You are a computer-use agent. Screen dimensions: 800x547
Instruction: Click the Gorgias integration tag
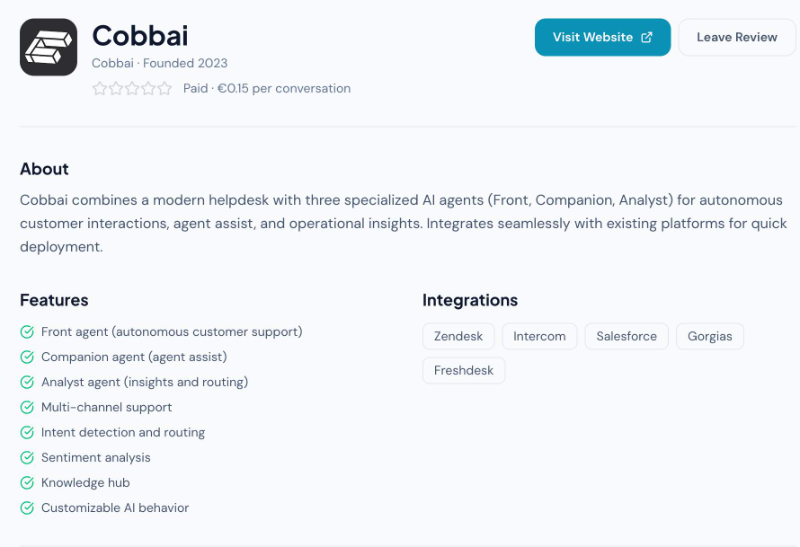pyautogui.click(x=710, y=336)
